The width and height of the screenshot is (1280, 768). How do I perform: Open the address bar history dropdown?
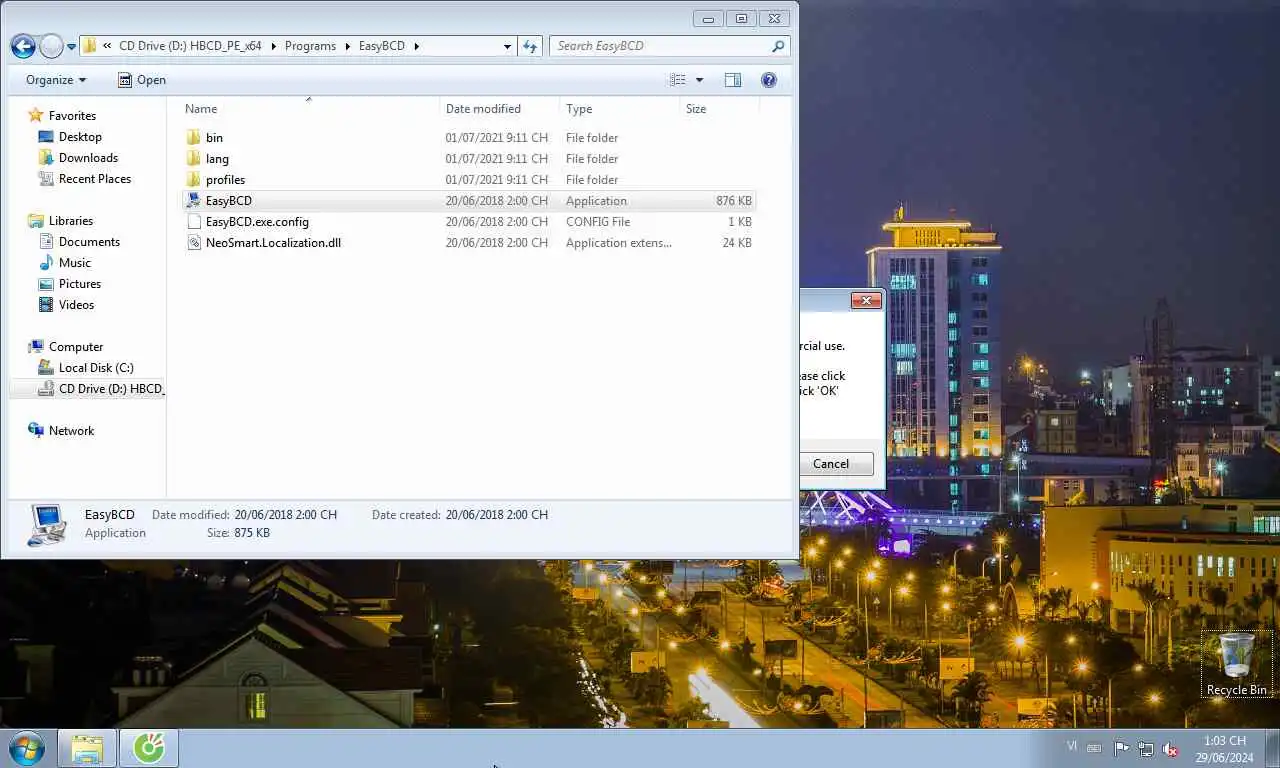[507, 46]
